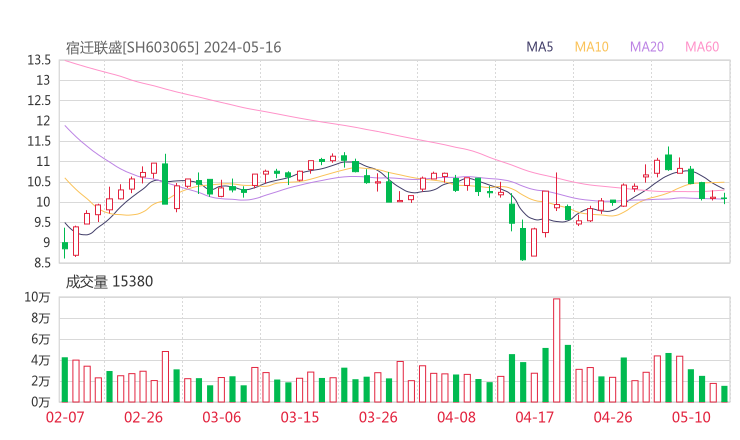Screen dimensions: 740x440
Task: Select the 02-07 date label
Action: coord(64,417)
